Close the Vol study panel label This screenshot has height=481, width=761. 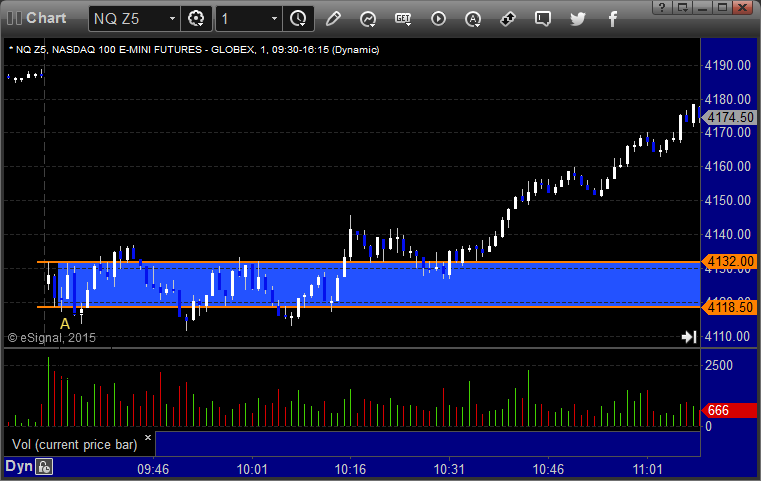(148, 437)
